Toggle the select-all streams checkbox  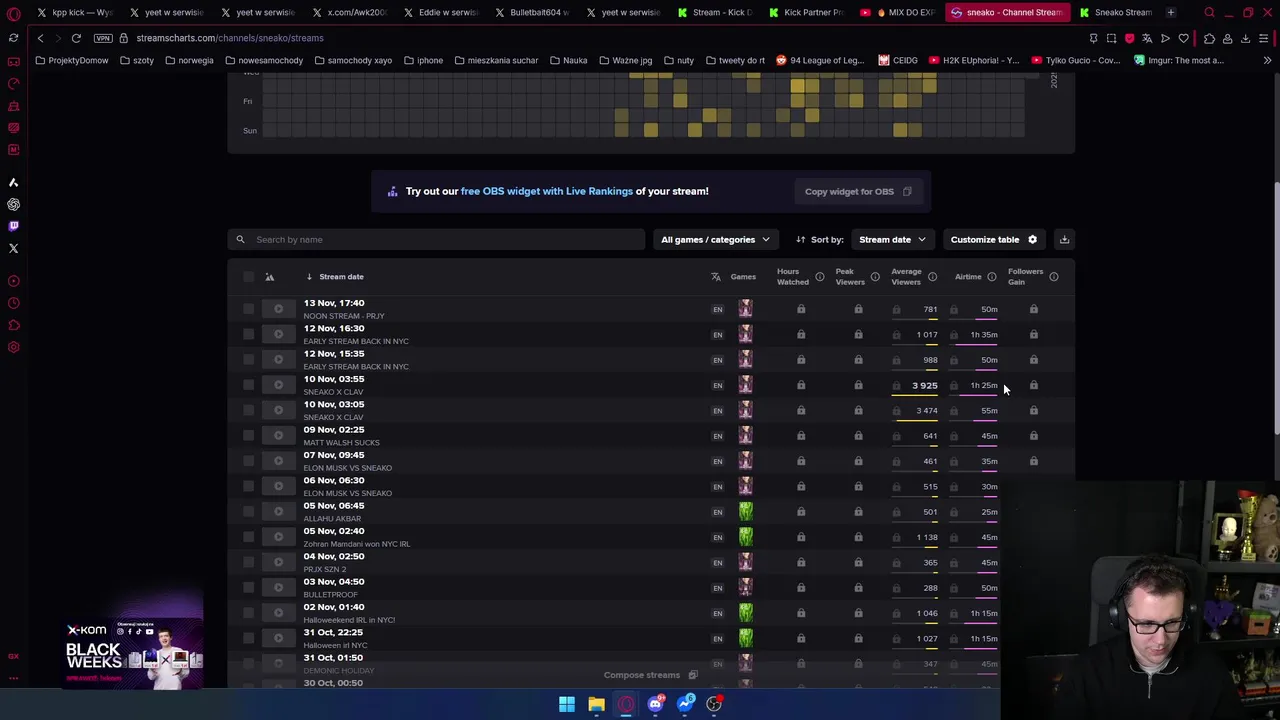[248, 277]
